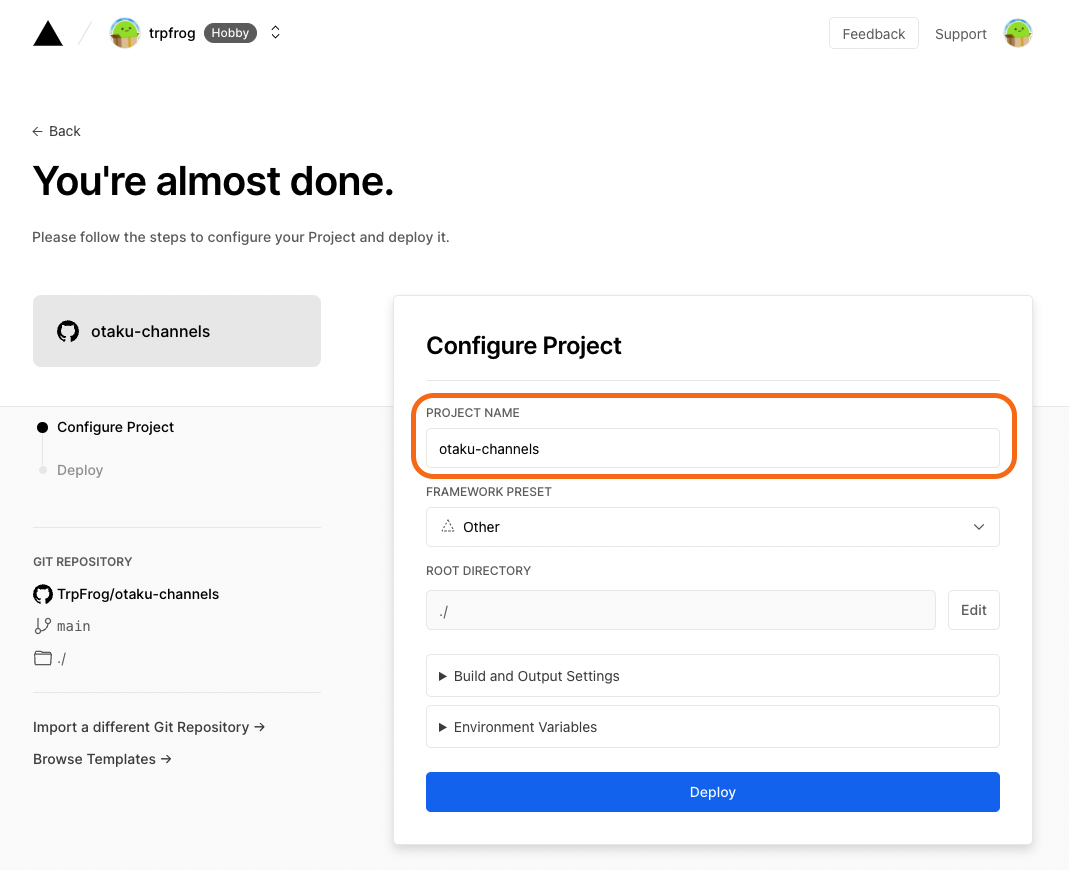This screenshot has width=1069, height=870.
Task: Open Browse Templates link
Action: pyautogui.click(x=102, y=759)
